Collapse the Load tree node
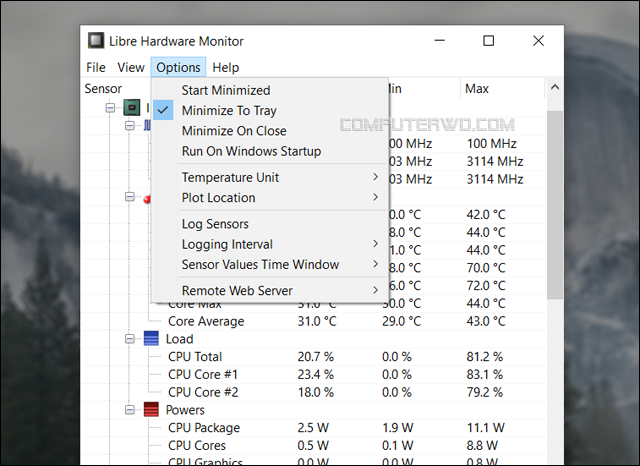 click(x=129, y=339)
